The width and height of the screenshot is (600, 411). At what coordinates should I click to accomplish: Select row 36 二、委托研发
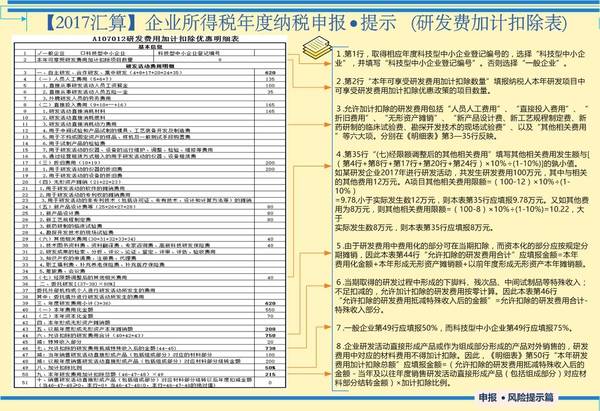[x=150, y=284]
